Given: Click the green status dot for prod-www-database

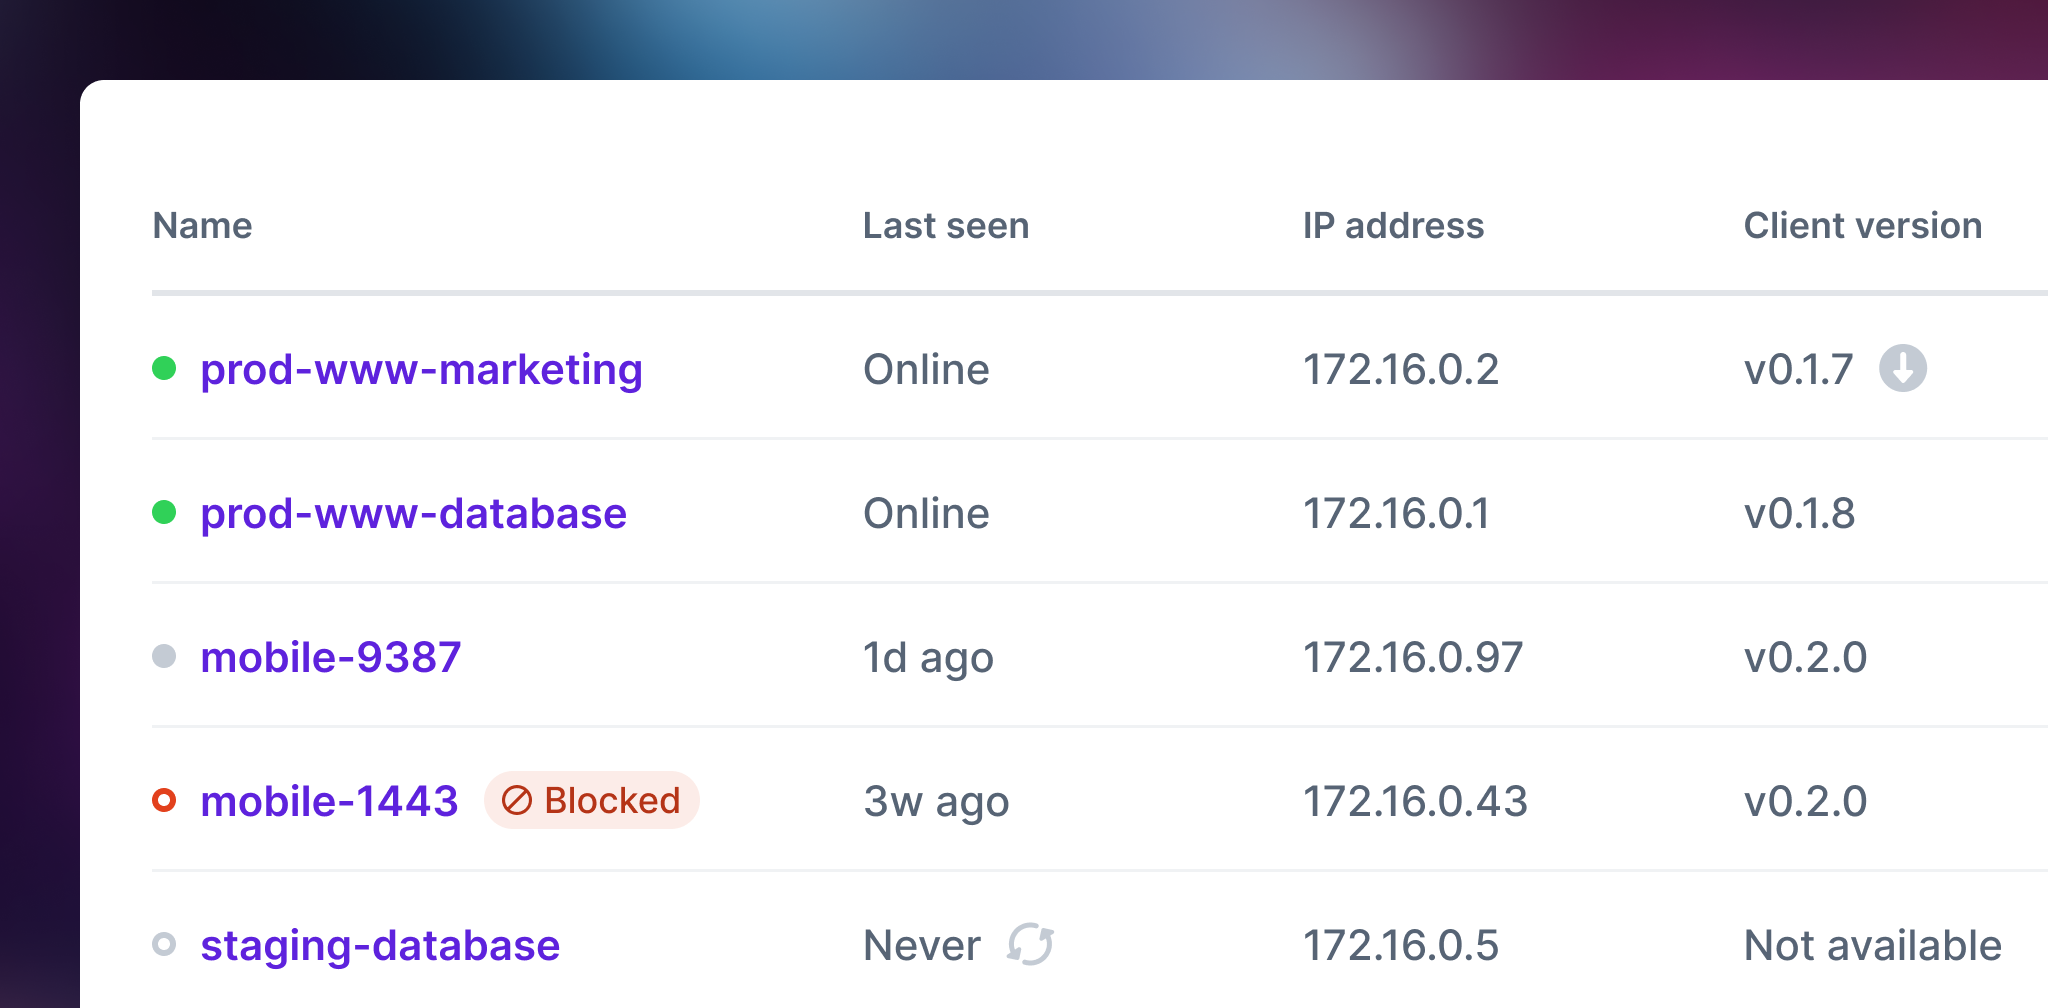Looking at the screenshot, I should (166, 512).
